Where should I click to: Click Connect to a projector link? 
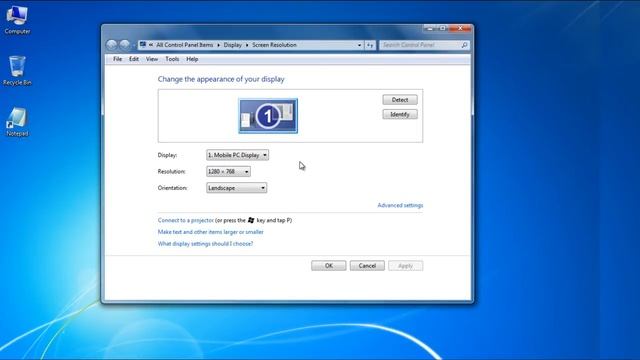(x=186, y=220)
